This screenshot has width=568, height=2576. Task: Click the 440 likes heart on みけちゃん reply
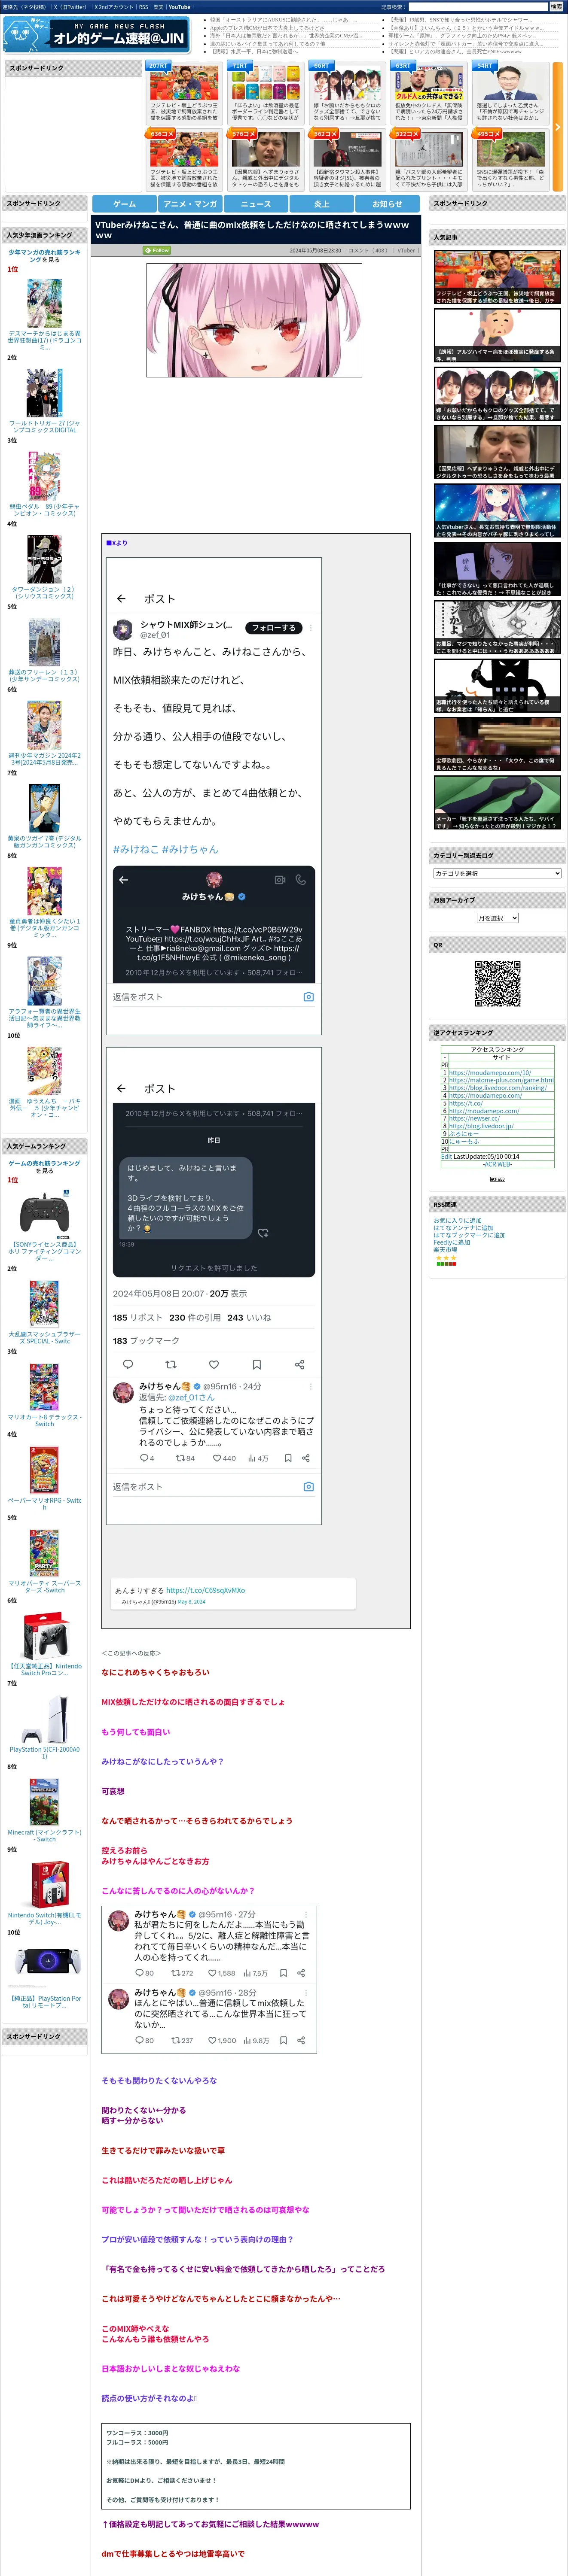217,1458
